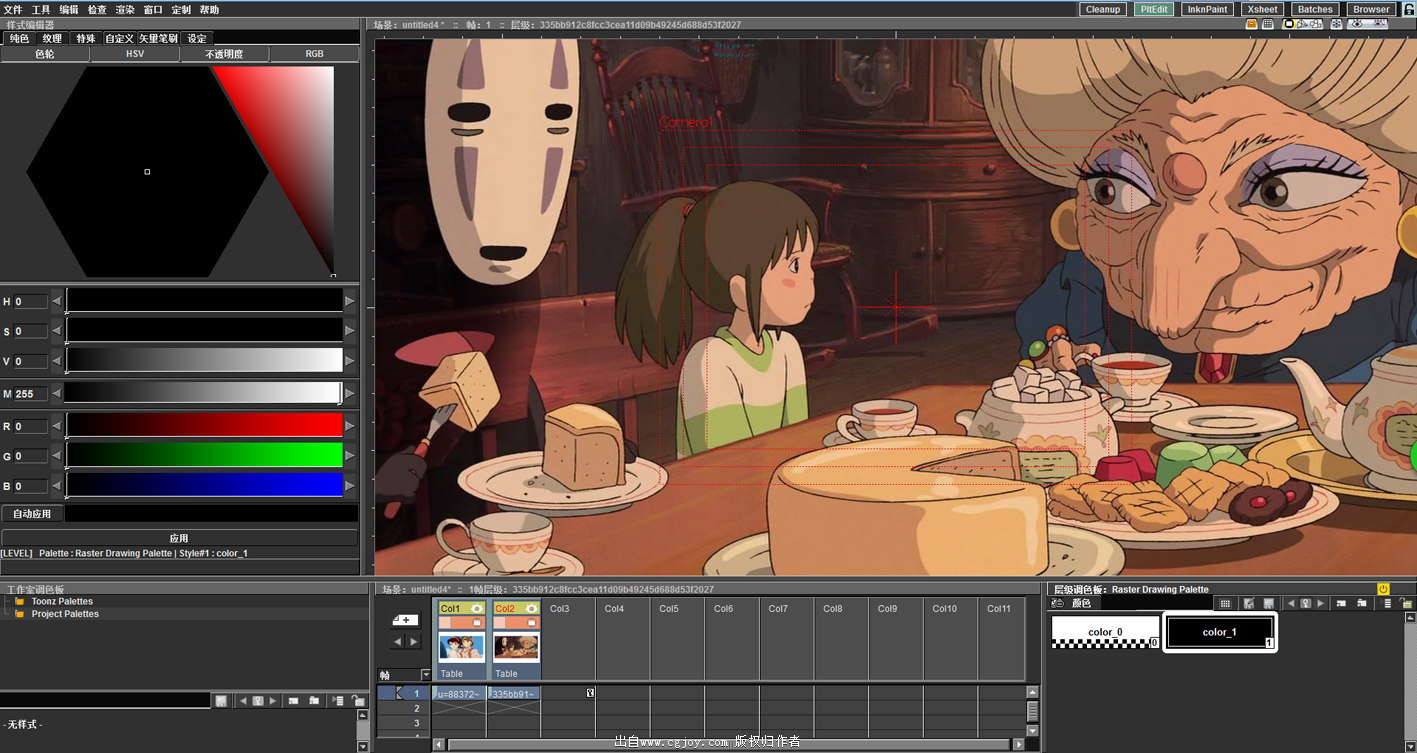Click new column toggle icon in Xsheet

(406, 620)
